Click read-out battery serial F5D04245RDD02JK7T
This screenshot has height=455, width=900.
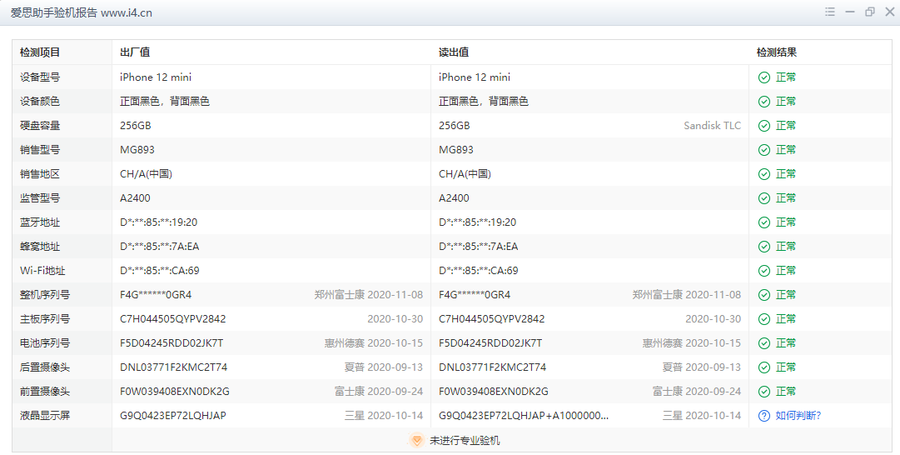[x=490, y=343]
